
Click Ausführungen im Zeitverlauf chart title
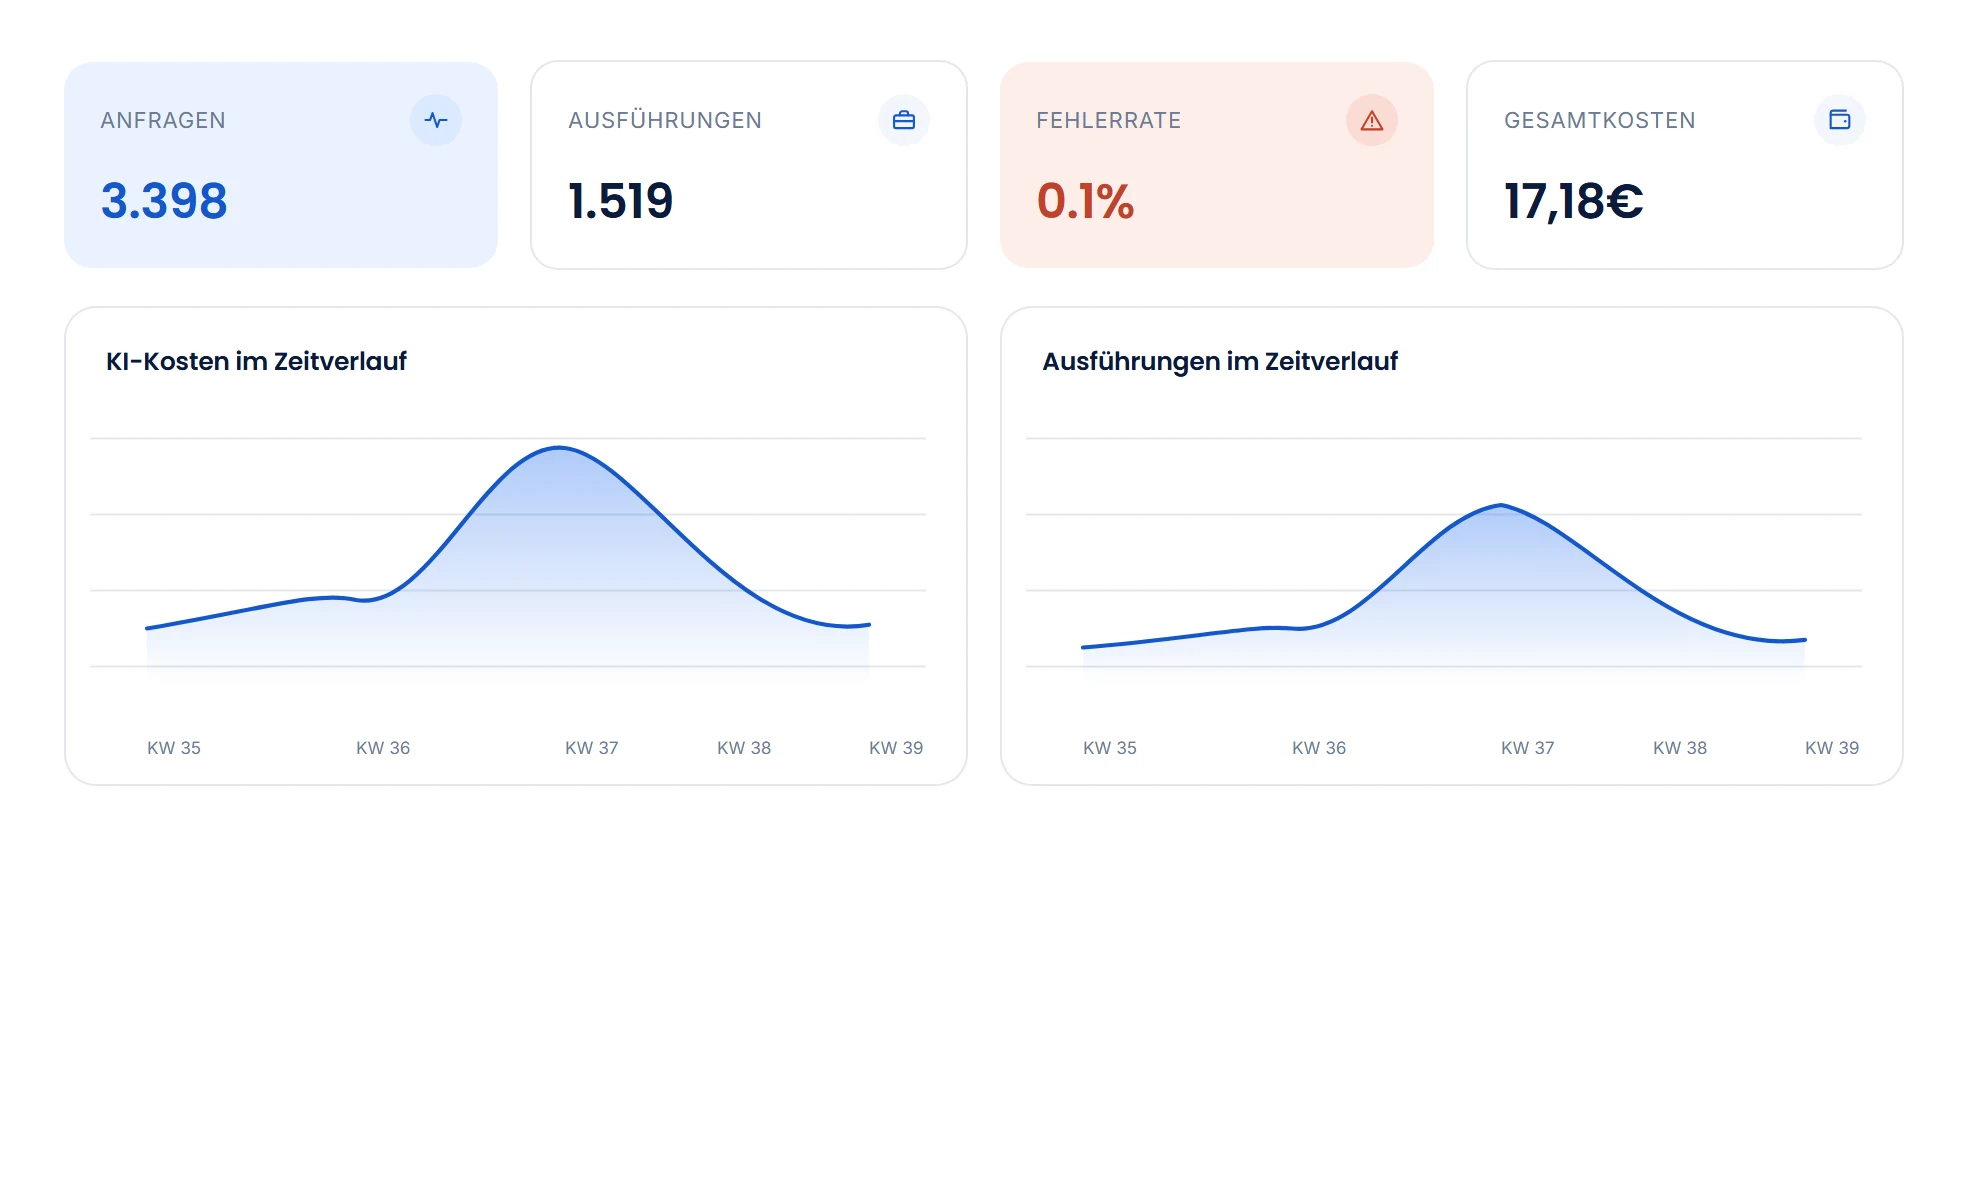[x=1220, y=361]
